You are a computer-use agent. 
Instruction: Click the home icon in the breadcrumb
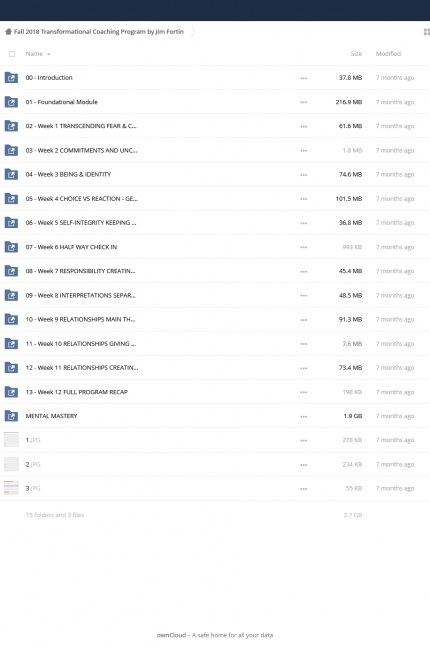point(8,32)
